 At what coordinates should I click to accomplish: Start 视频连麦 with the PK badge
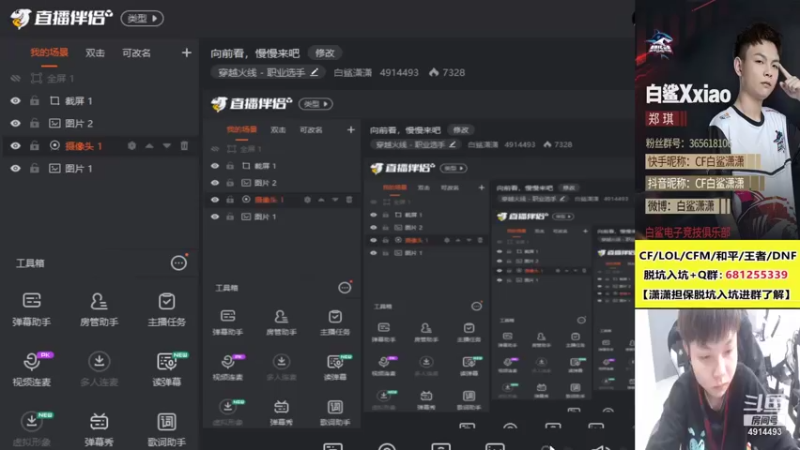(x=32, y=368)
